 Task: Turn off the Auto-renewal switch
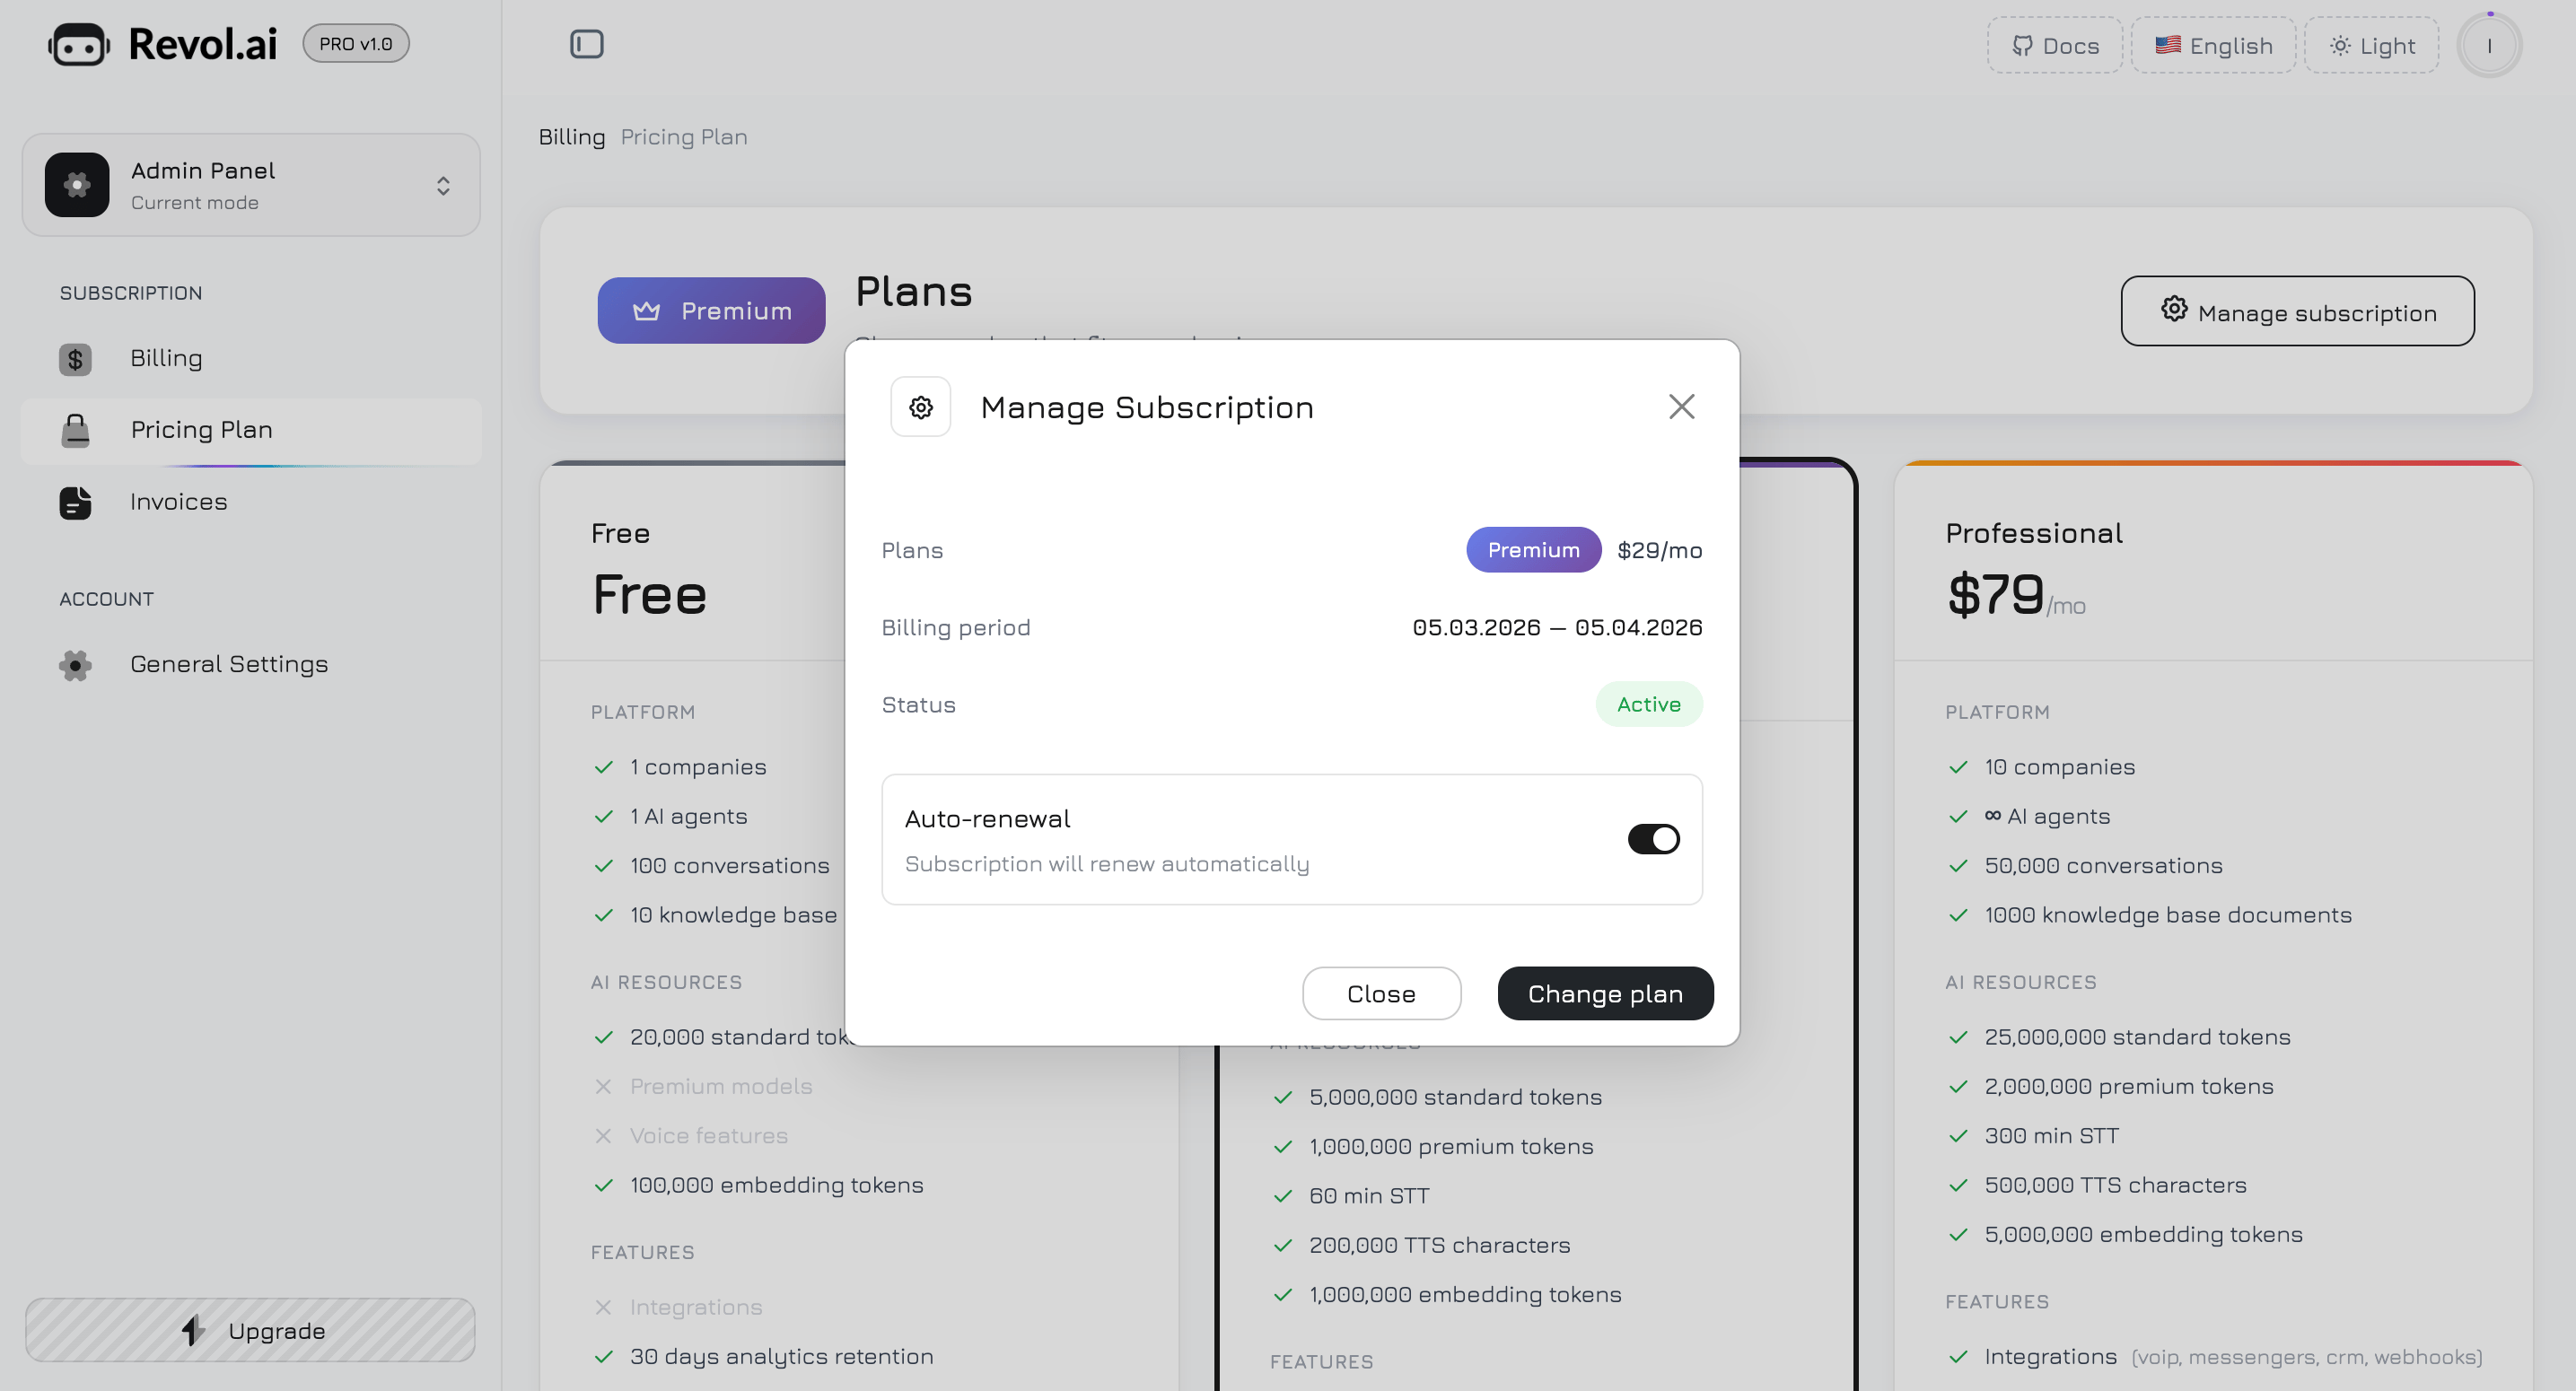coord(1654,839)
